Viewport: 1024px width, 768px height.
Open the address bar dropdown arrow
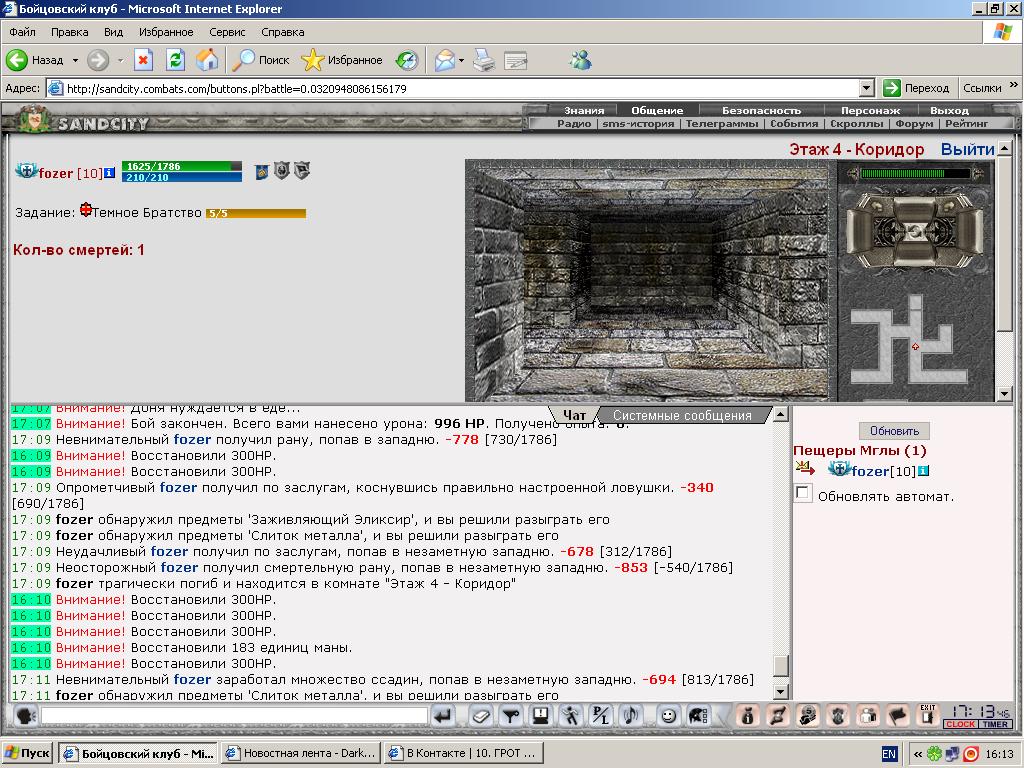coord(867,88)
